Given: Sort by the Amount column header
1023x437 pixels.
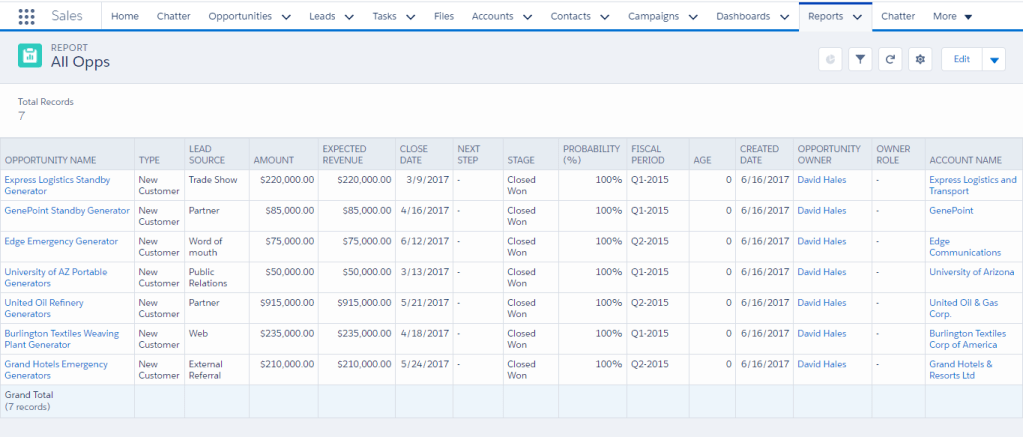Looking at the screenshot, I should click(273, 159).
